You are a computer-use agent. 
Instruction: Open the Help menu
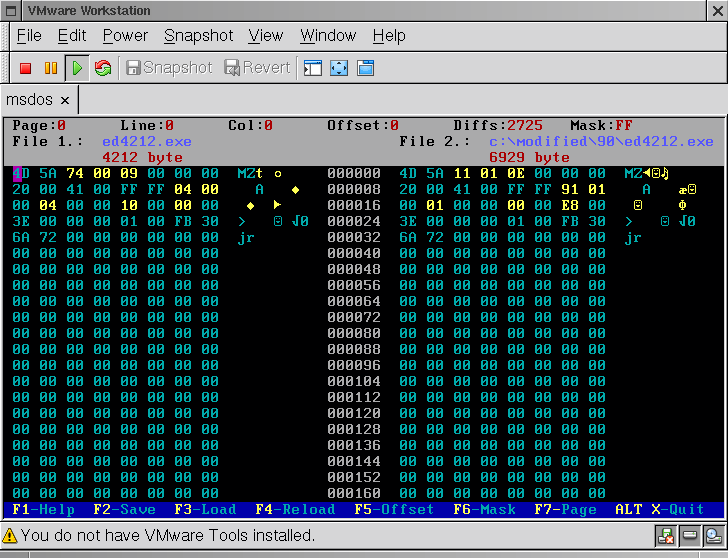(x=389, y=36)
